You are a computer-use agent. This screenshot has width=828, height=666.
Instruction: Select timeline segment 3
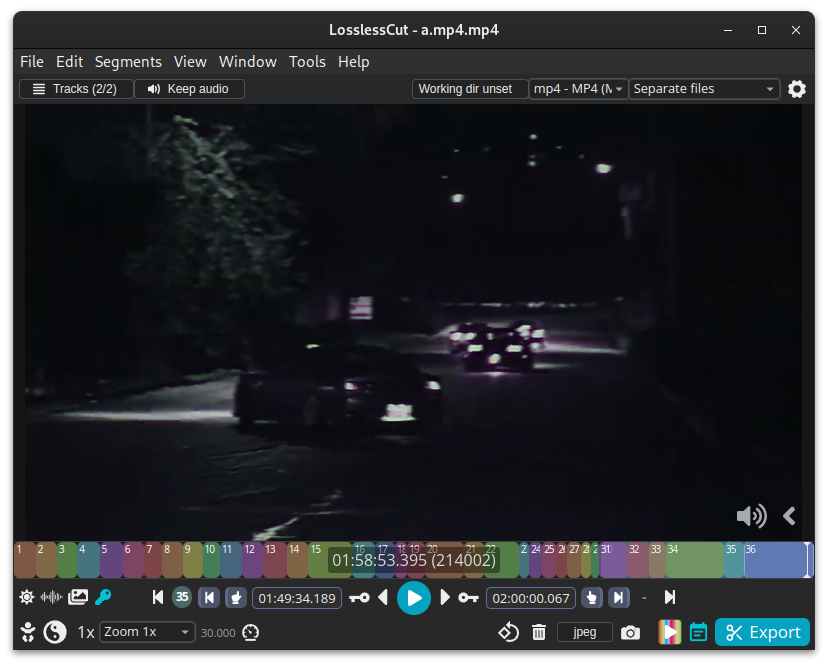click(x=67, y=560)
